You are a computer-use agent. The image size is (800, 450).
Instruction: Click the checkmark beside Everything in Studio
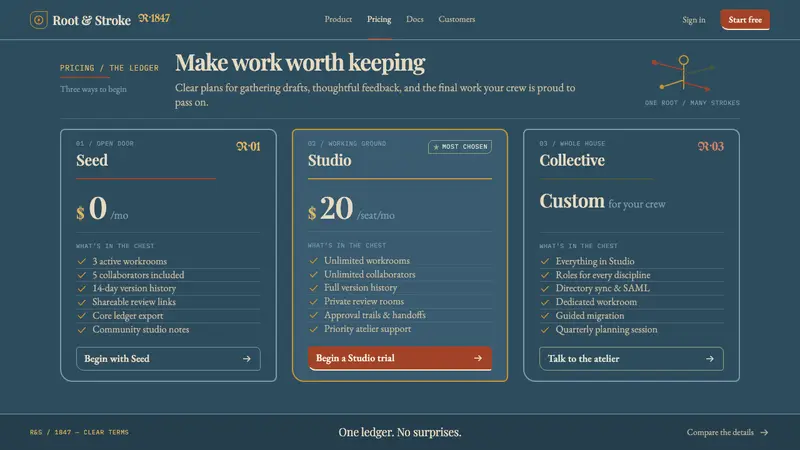pos(545,261)
